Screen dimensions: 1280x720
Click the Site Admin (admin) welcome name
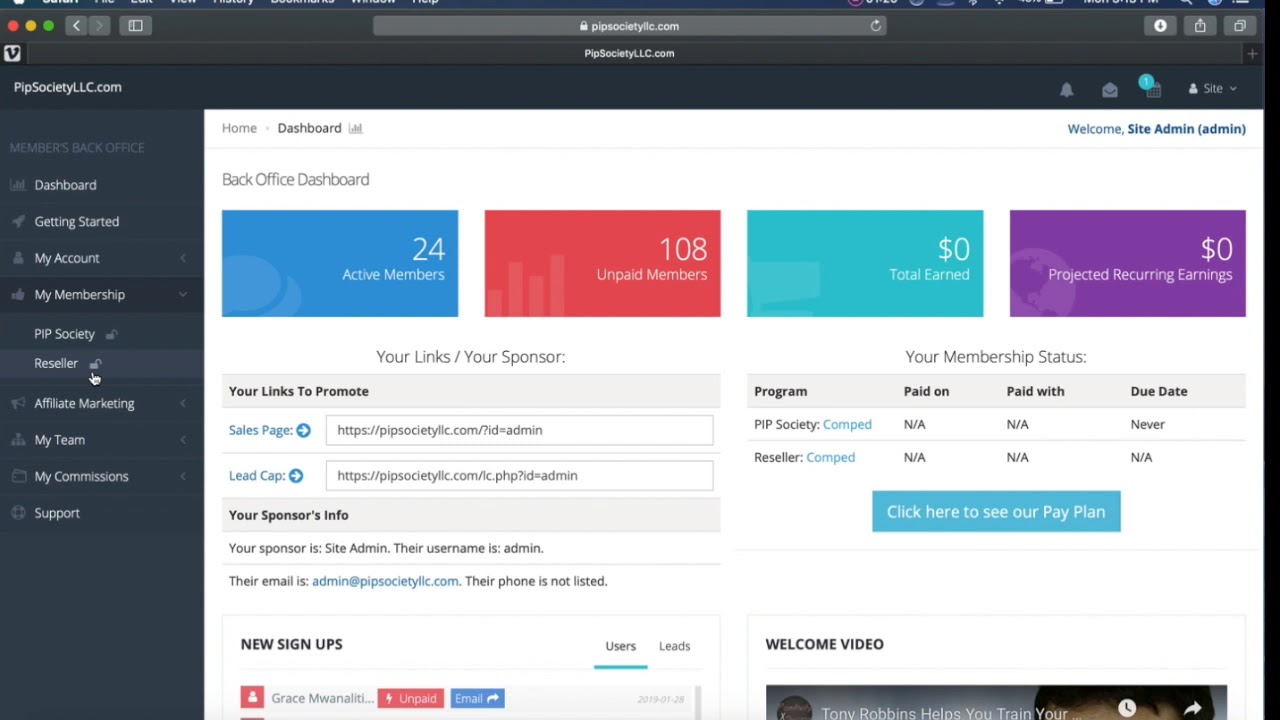1186,129
